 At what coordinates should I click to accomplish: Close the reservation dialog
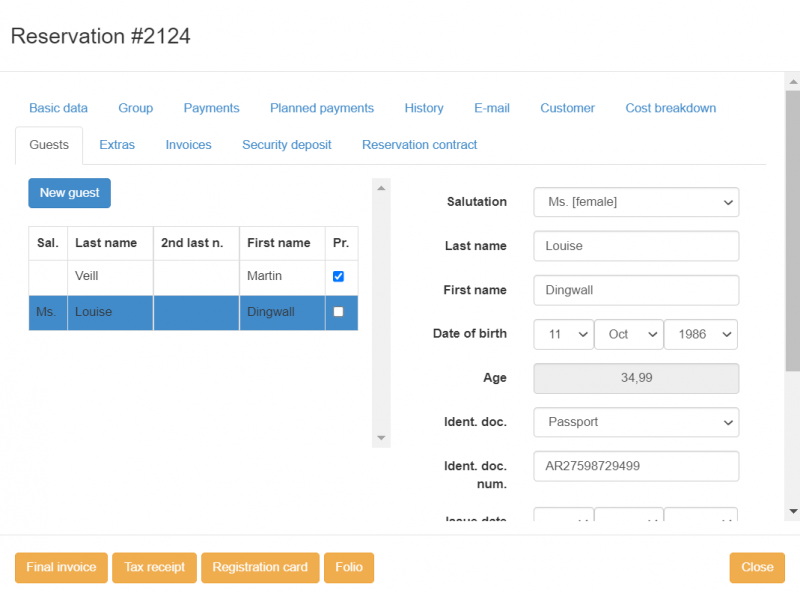pyautogui.click(x=756, y=567)
